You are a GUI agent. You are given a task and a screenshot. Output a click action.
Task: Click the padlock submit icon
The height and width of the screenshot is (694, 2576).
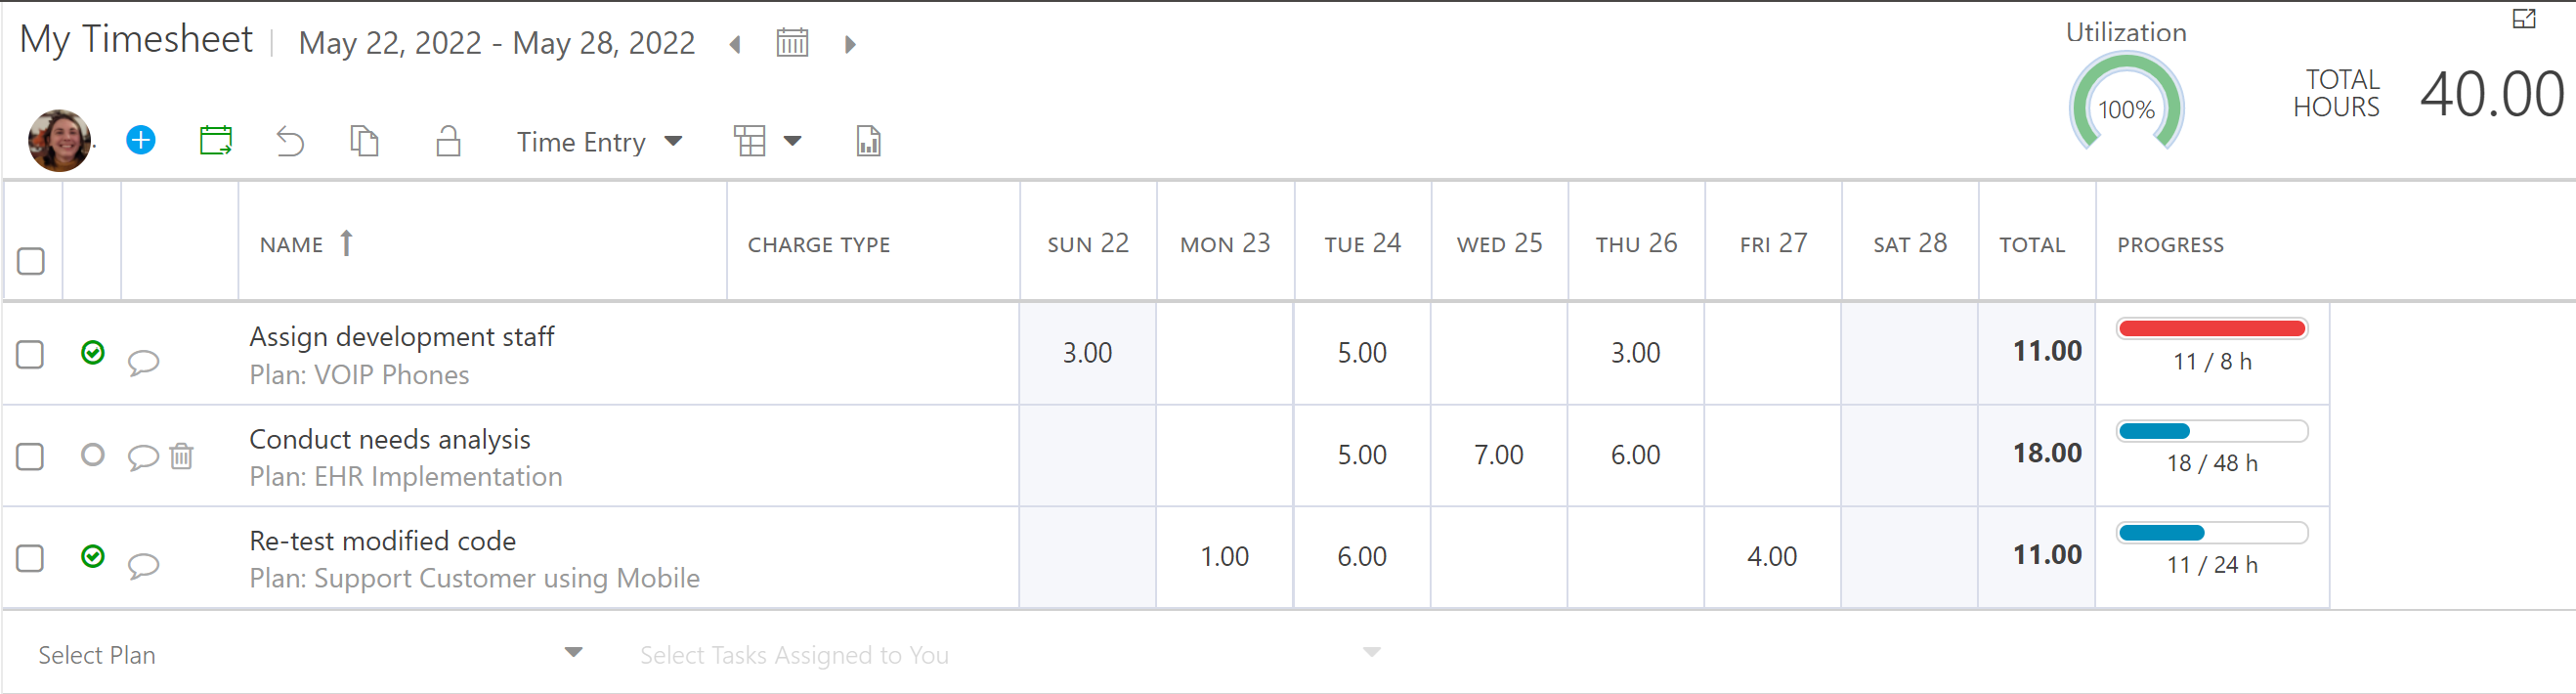pyautogui.click(x=448, y=141)
